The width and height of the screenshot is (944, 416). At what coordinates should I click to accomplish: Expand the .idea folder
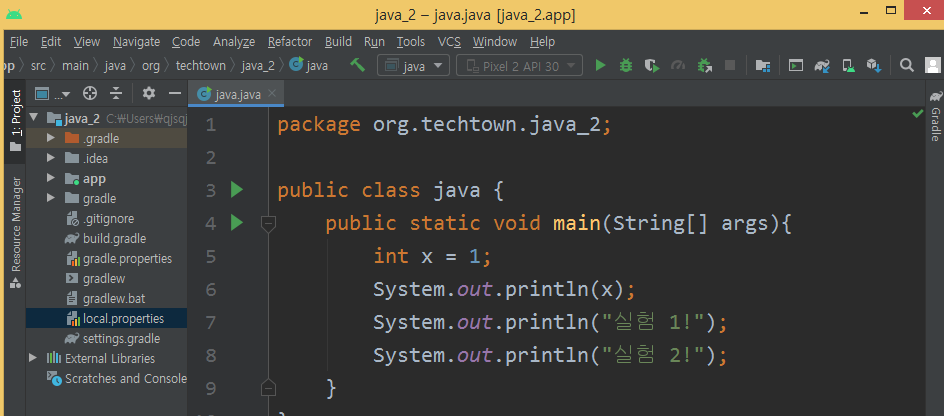[52, 158]
